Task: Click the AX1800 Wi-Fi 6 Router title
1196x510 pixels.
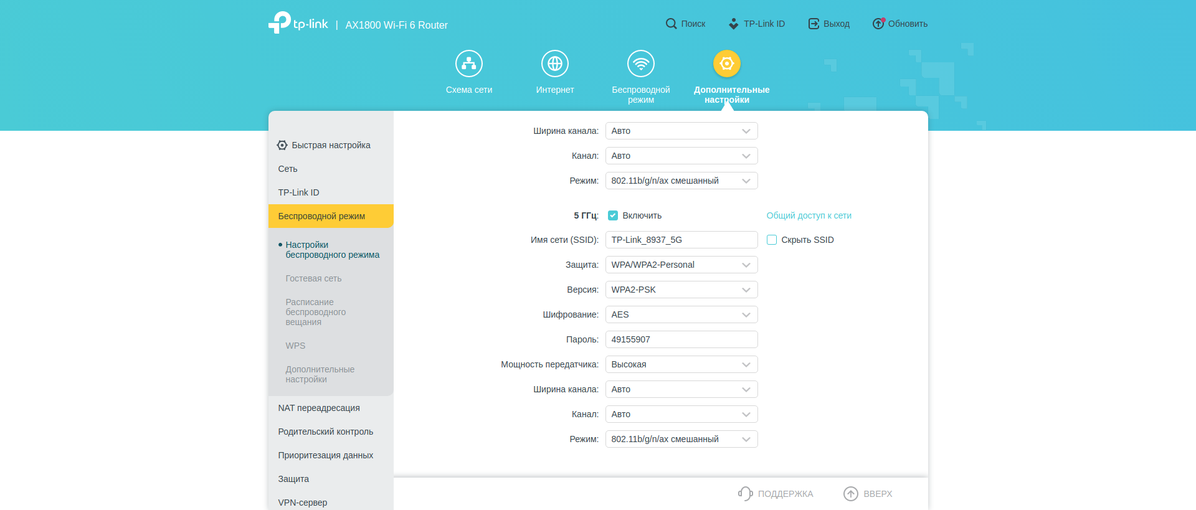Action: tap(397, 25)
